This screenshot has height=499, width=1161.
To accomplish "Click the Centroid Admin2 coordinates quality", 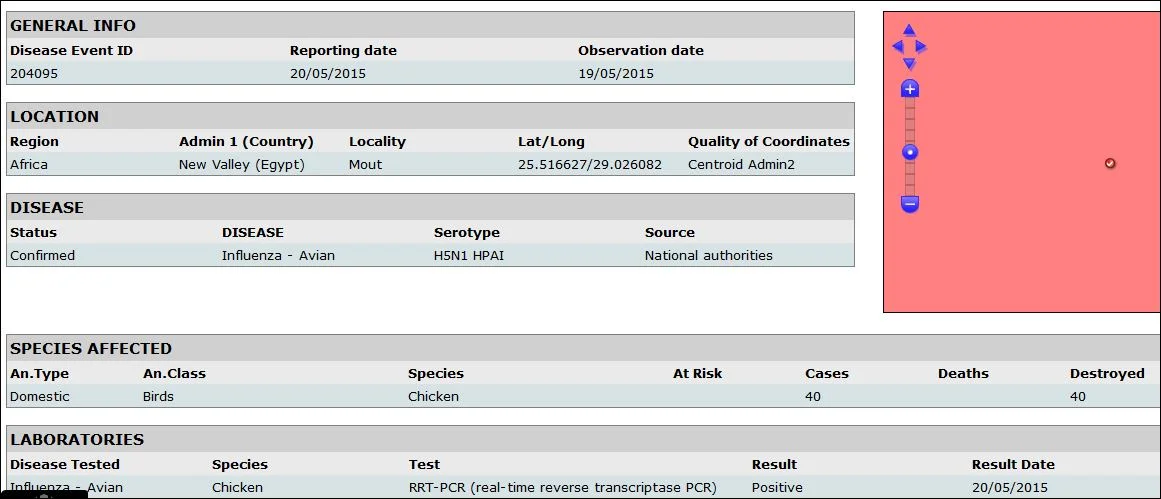I will 741,164.
